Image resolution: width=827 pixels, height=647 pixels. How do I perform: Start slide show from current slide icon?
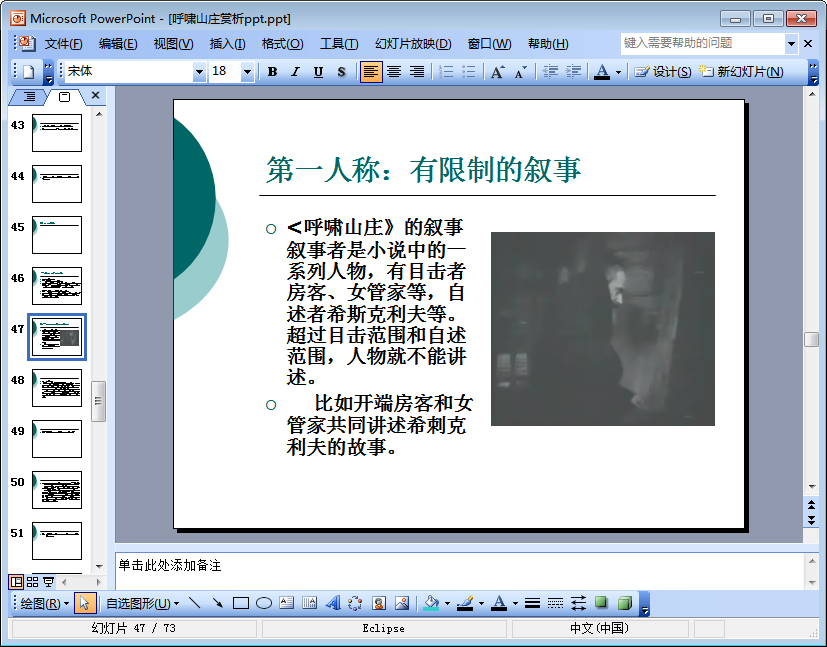49,582
